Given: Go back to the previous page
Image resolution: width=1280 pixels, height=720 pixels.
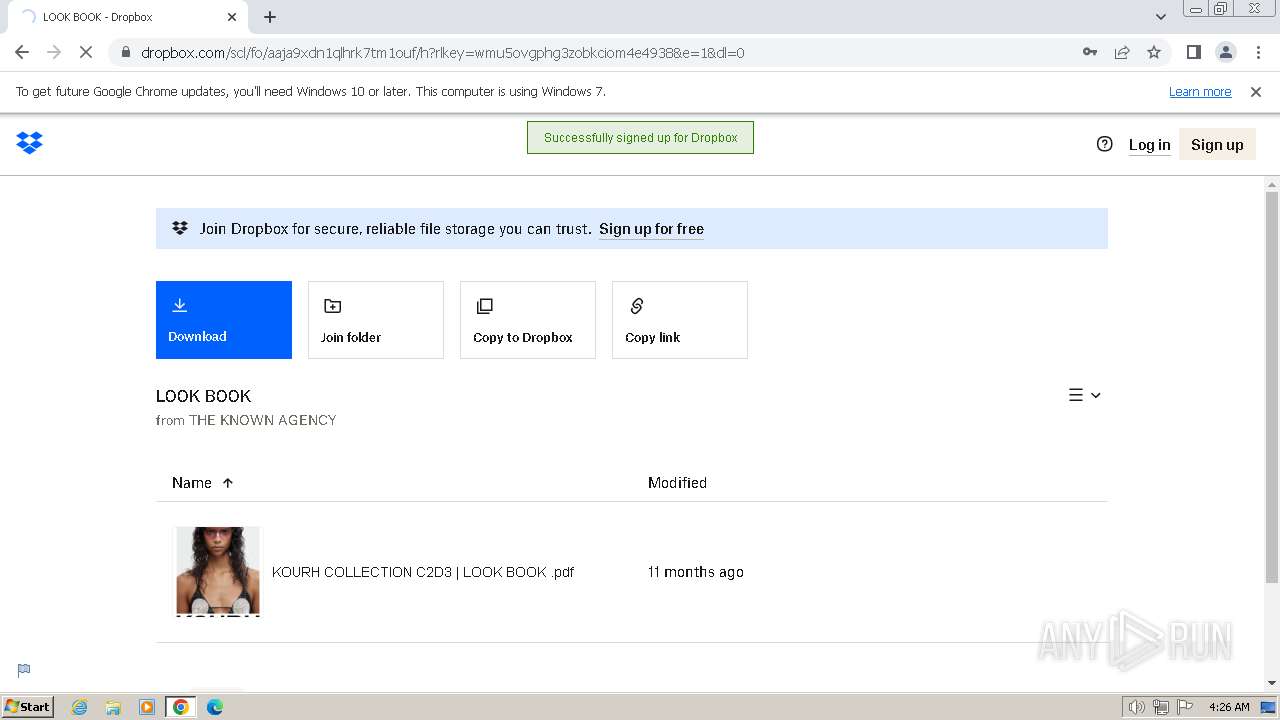Looking at the screenshot, I should (22, 52).
